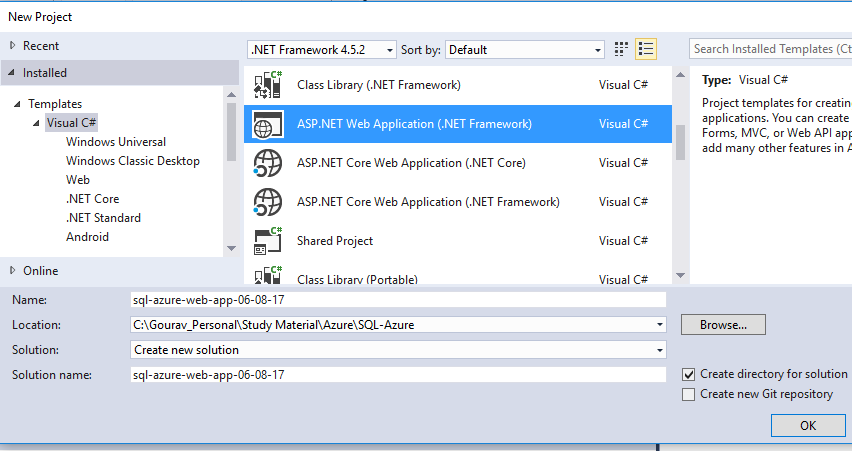Viewport: 852px width, 451px height.
Task: Open the Sort by dropdown
Action: point(525,49)
